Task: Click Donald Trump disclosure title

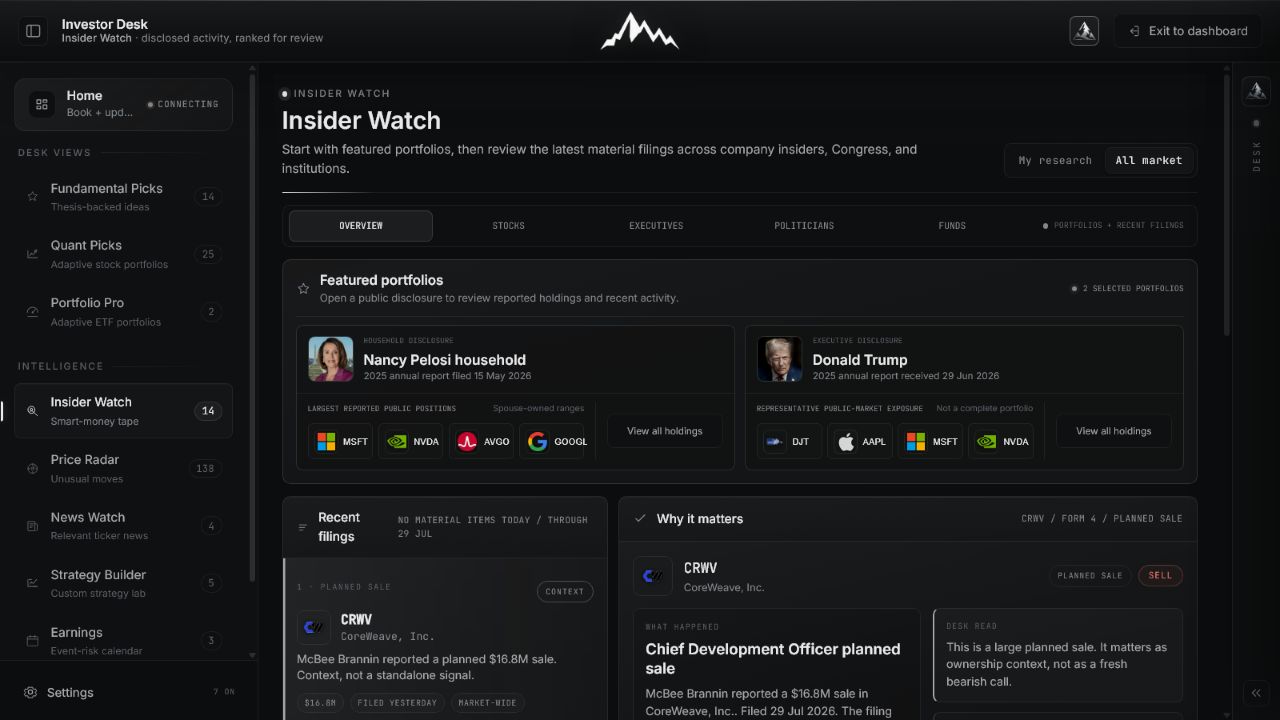Action: click(x=860, y=360)
